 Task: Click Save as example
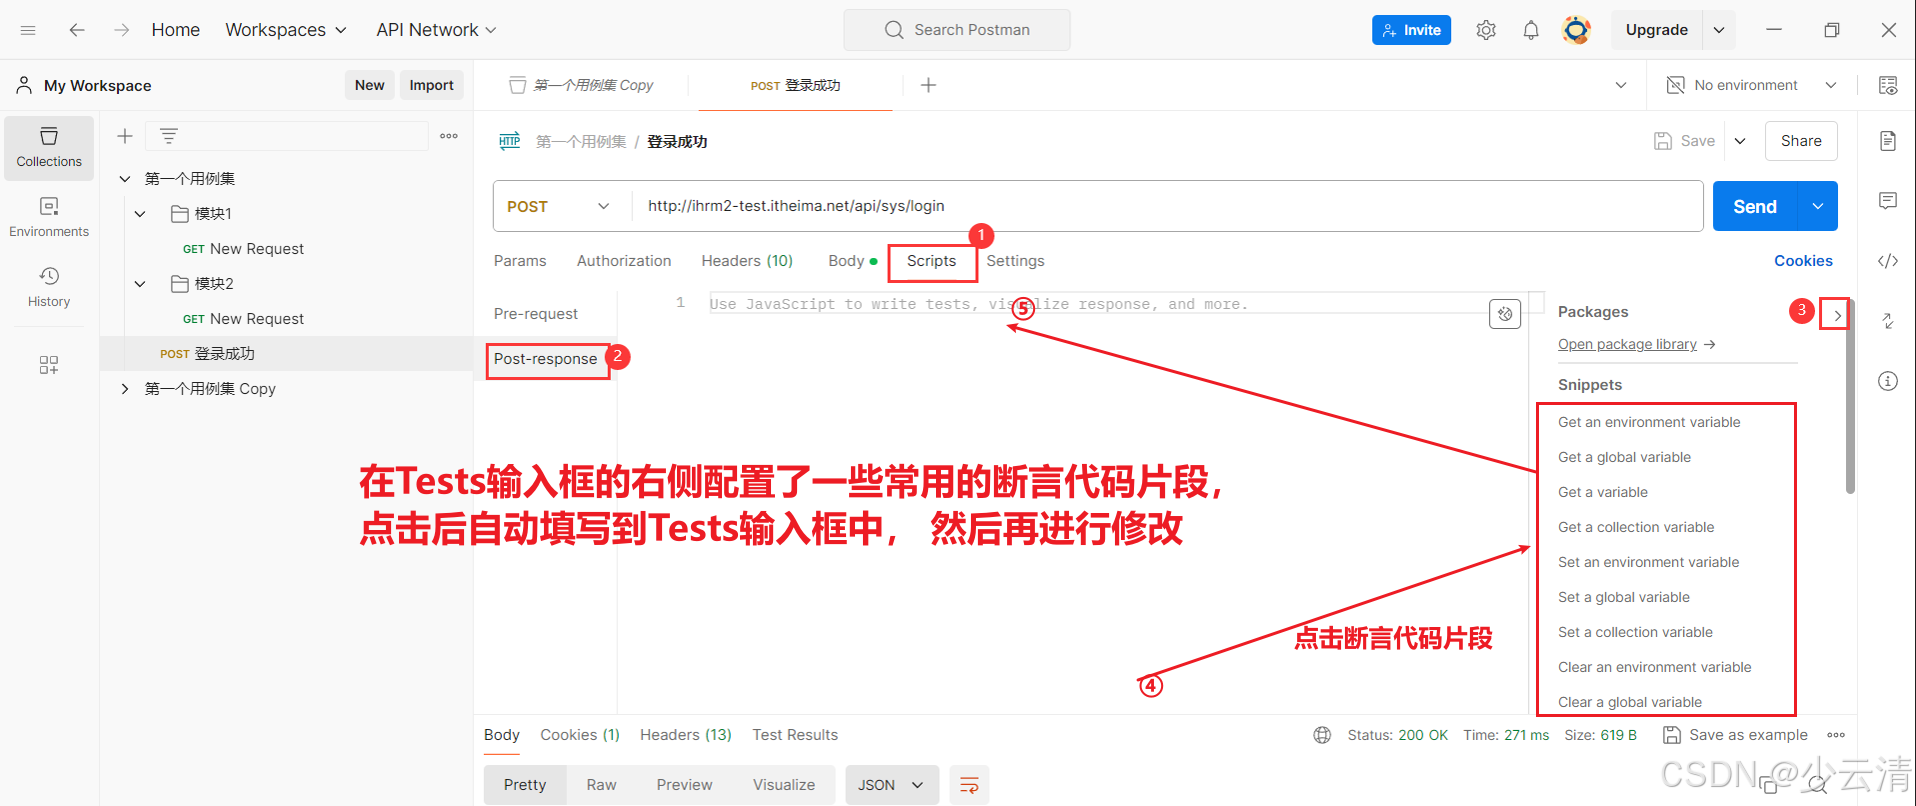click(1735, 735)
